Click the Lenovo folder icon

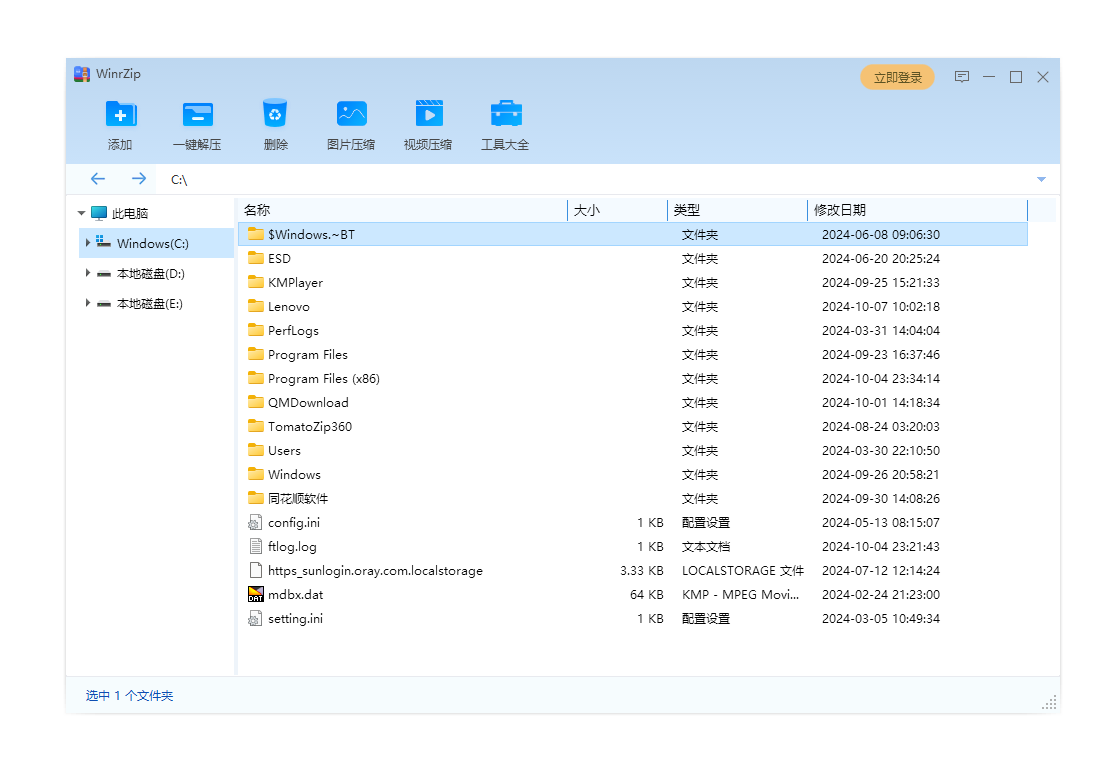click(256, 306)
